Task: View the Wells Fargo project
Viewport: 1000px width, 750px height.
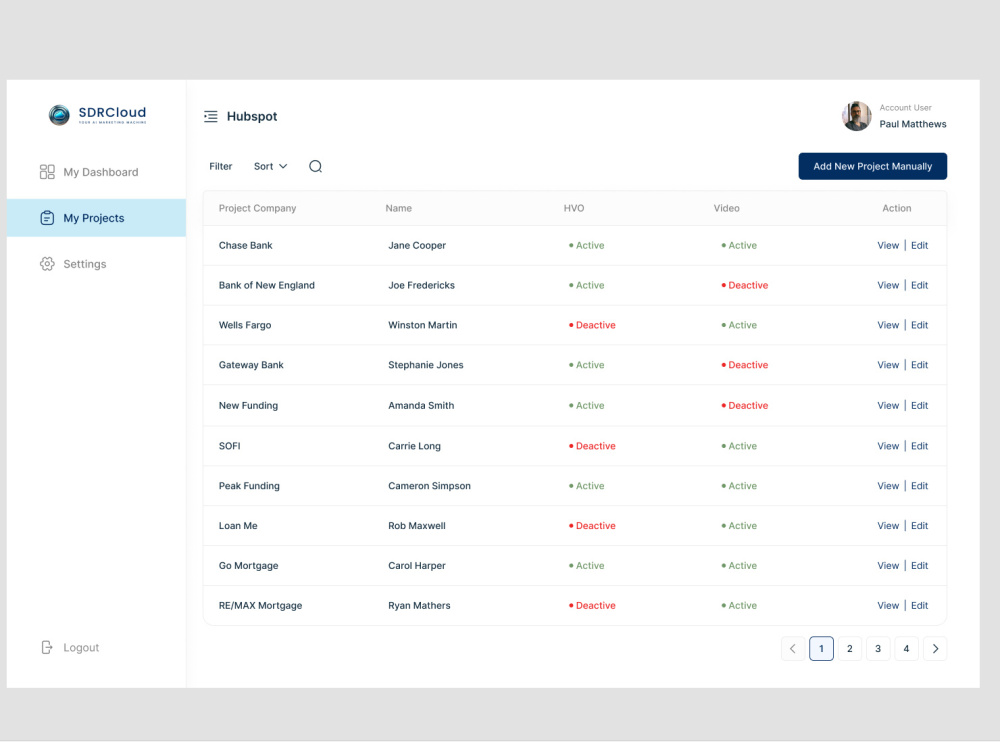Action: 888,325
